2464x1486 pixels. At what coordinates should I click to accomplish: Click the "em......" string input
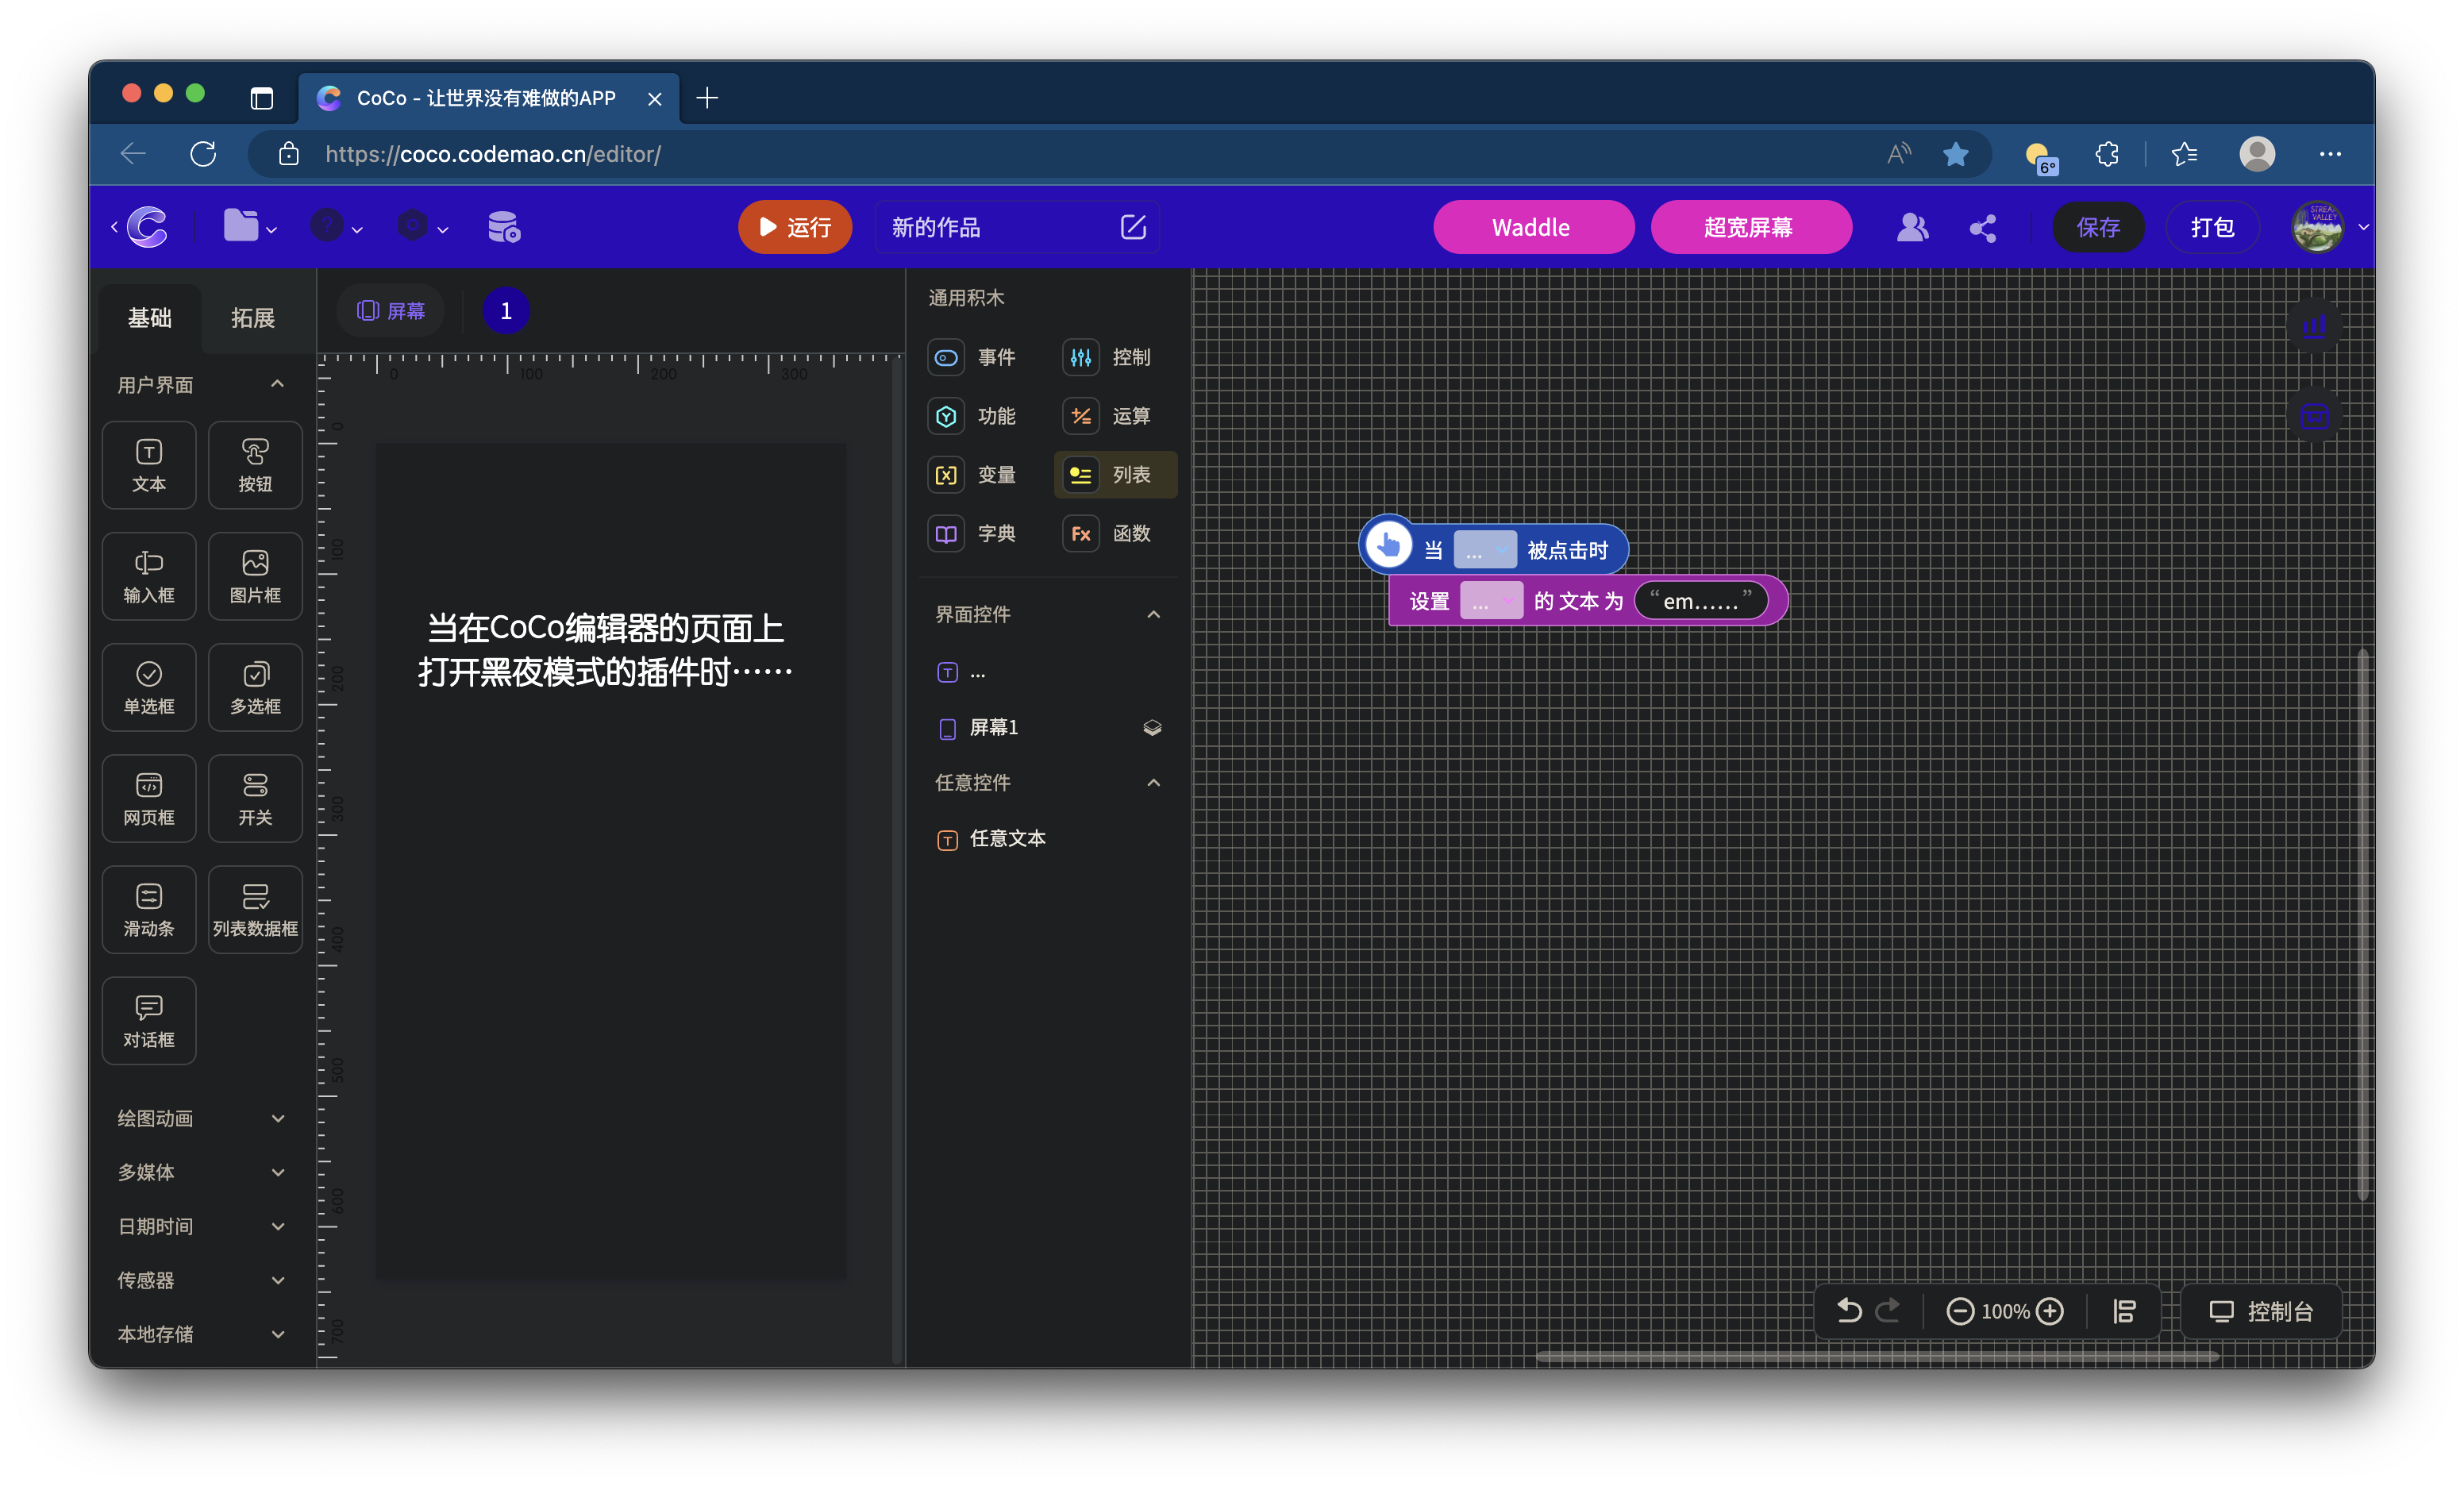(x=1700, y=601)
